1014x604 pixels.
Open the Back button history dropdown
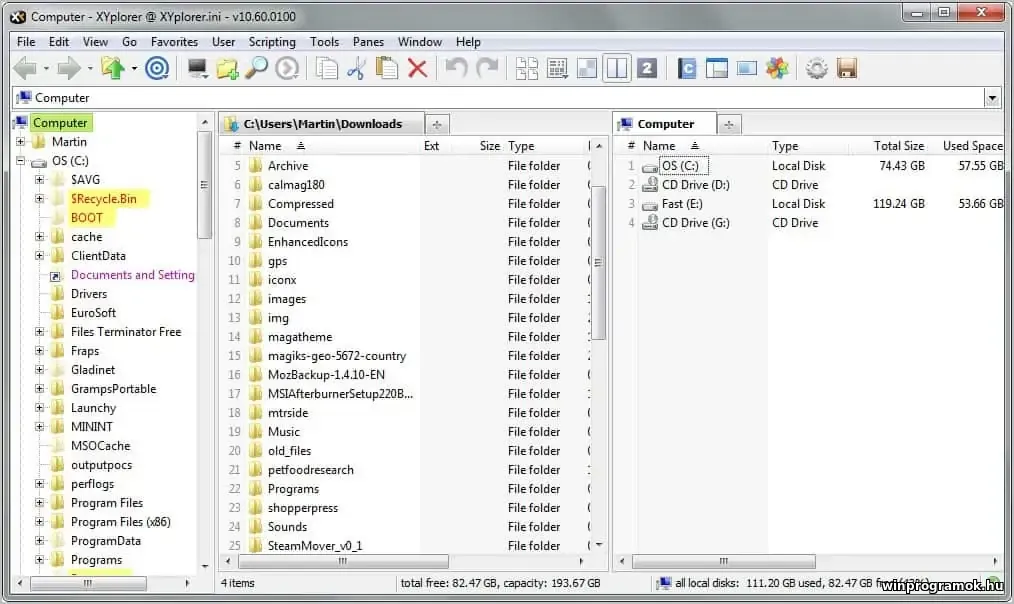point(46,68)
